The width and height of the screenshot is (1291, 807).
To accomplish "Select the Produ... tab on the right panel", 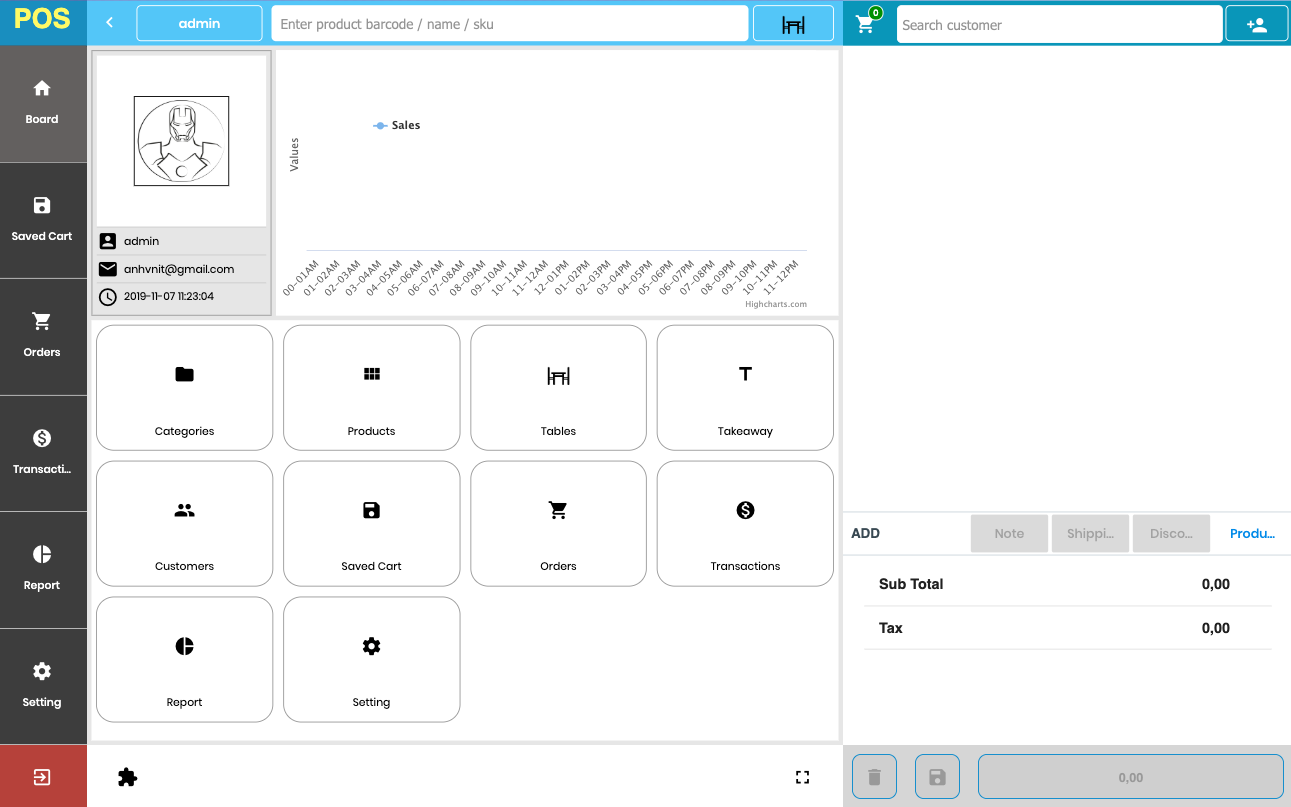I will (1251, 533).
